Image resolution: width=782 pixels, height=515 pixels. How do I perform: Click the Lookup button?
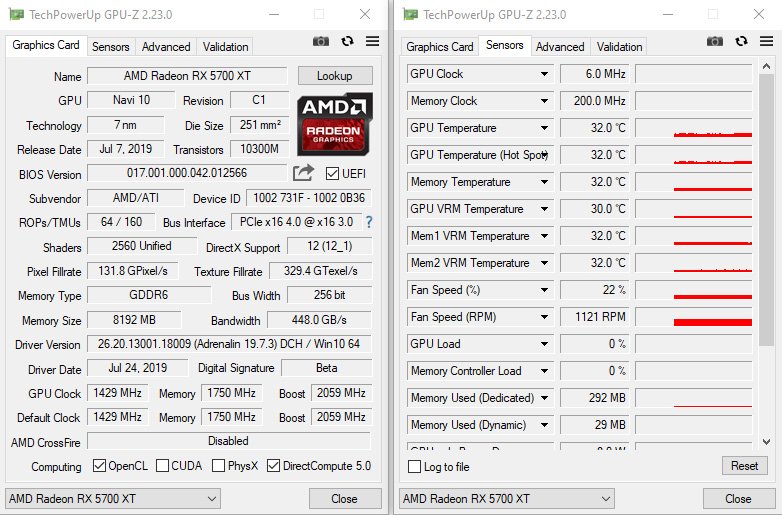pyautogui.click(x=335, y=76)
